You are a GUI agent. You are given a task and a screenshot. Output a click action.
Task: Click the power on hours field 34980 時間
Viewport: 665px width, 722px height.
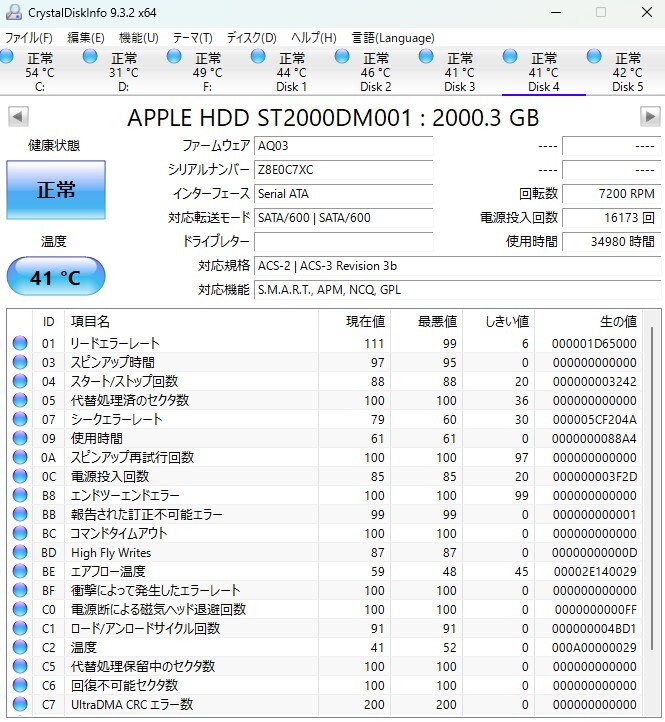tap(612, 242)
